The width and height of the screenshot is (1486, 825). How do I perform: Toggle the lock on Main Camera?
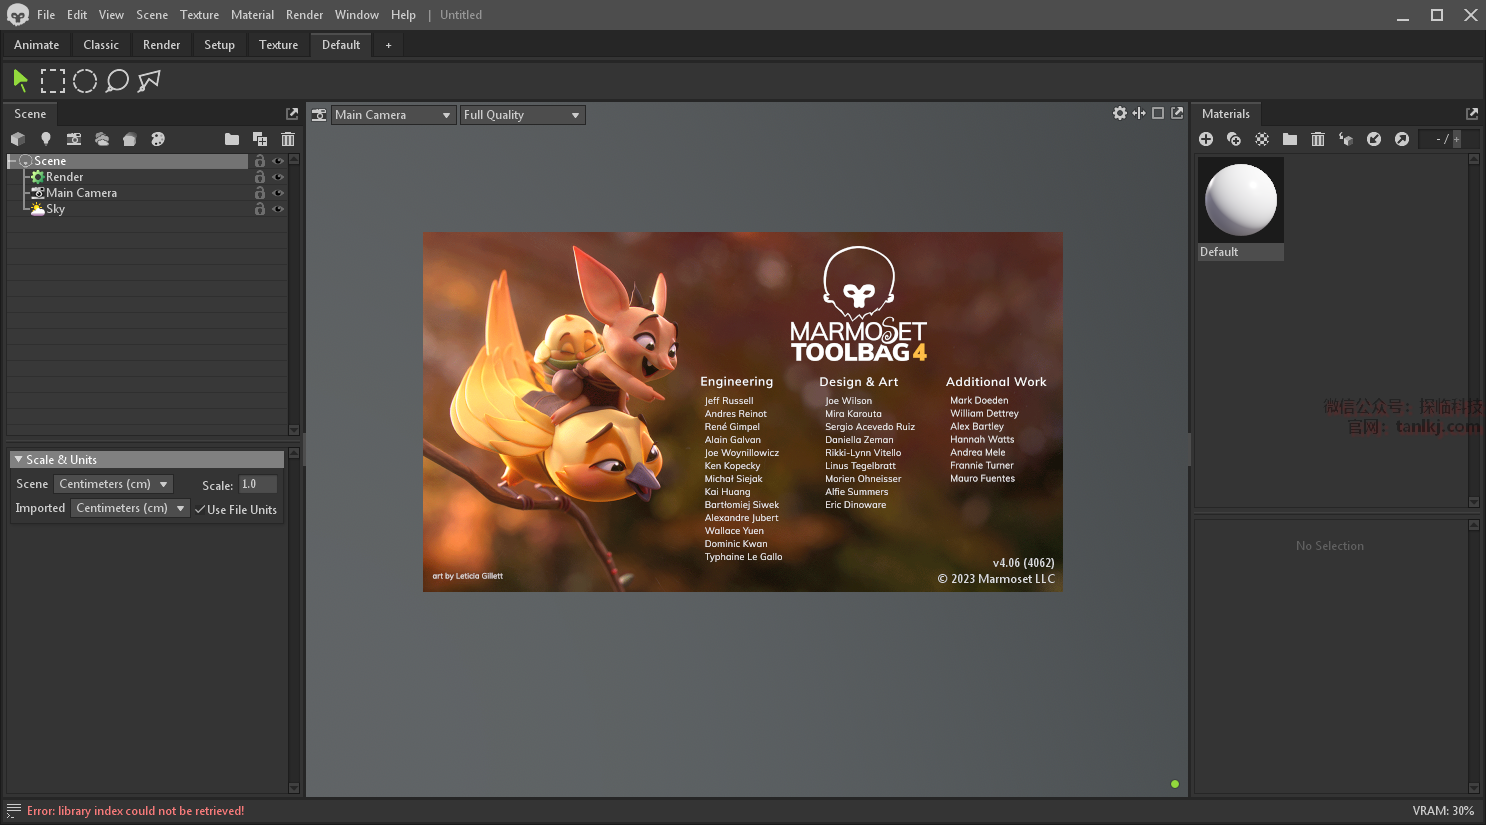(x=260, y=193)
